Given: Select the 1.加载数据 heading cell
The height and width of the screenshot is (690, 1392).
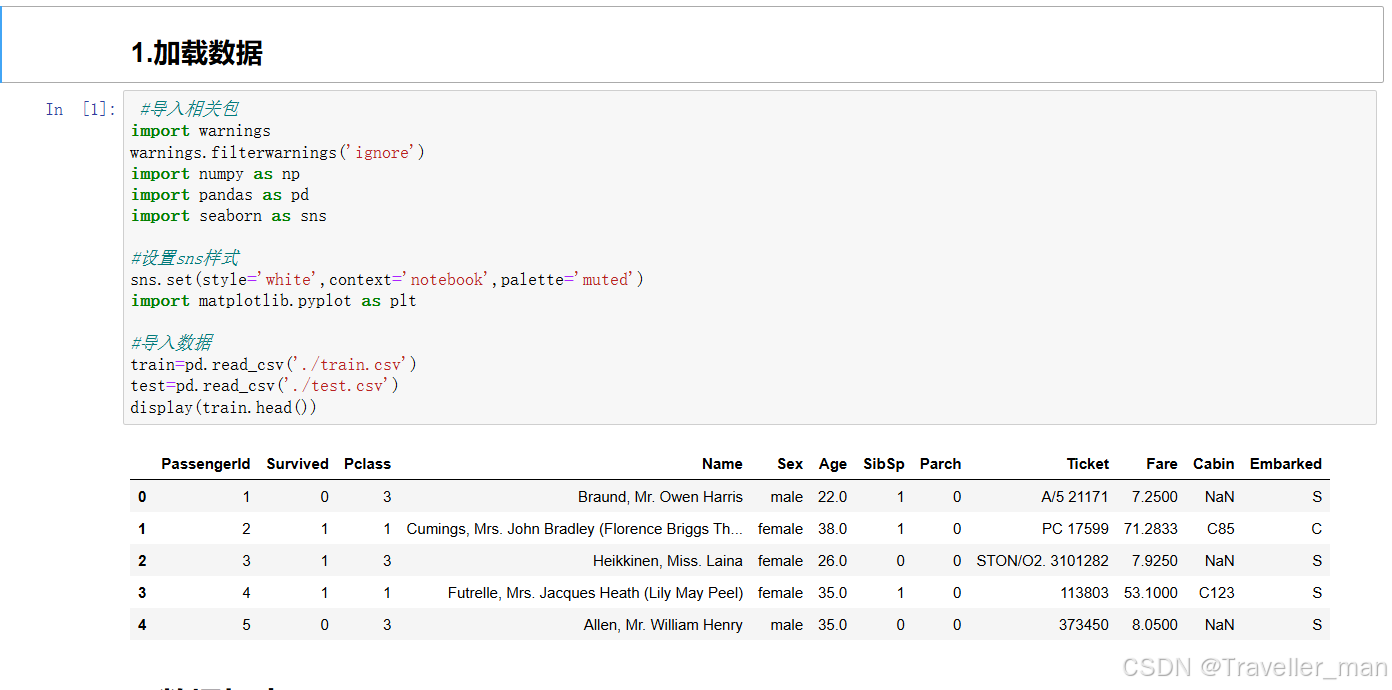Looking at the screenshot, I should pos(694,45).
